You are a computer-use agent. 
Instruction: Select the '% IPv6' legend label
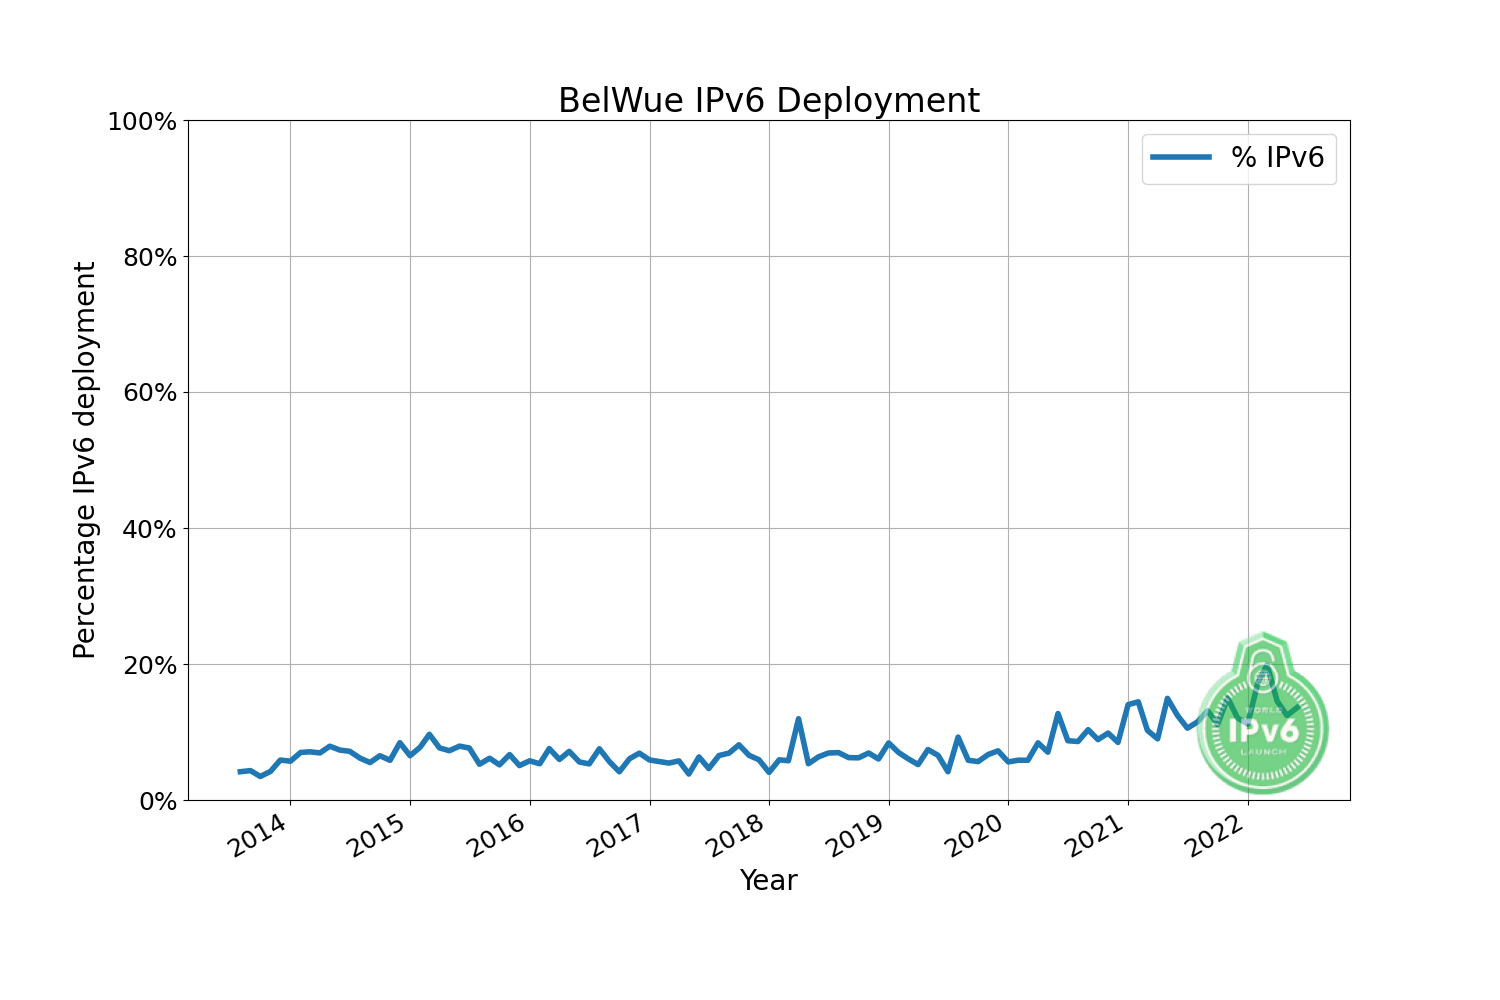[1277, 157]
